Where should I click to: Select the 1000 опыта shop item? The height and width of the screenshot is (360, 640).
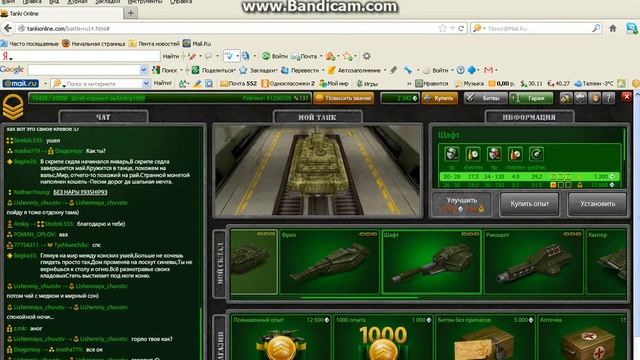tap(383, 338)
